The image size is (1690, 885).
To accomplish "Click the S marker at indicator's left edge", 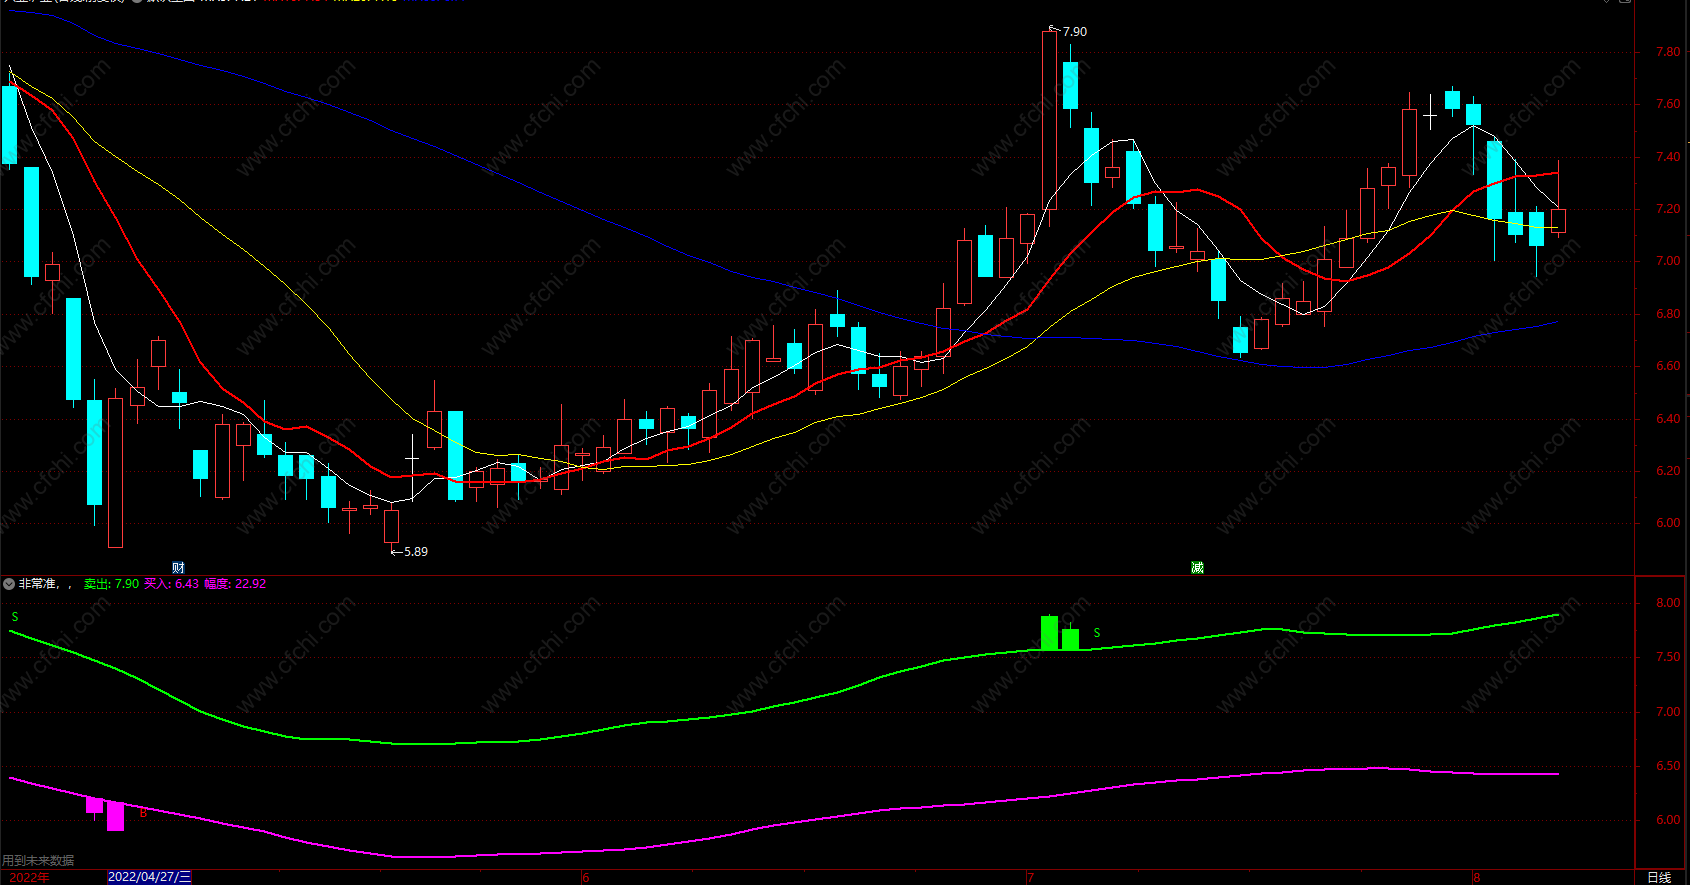I will pos(15,617).
